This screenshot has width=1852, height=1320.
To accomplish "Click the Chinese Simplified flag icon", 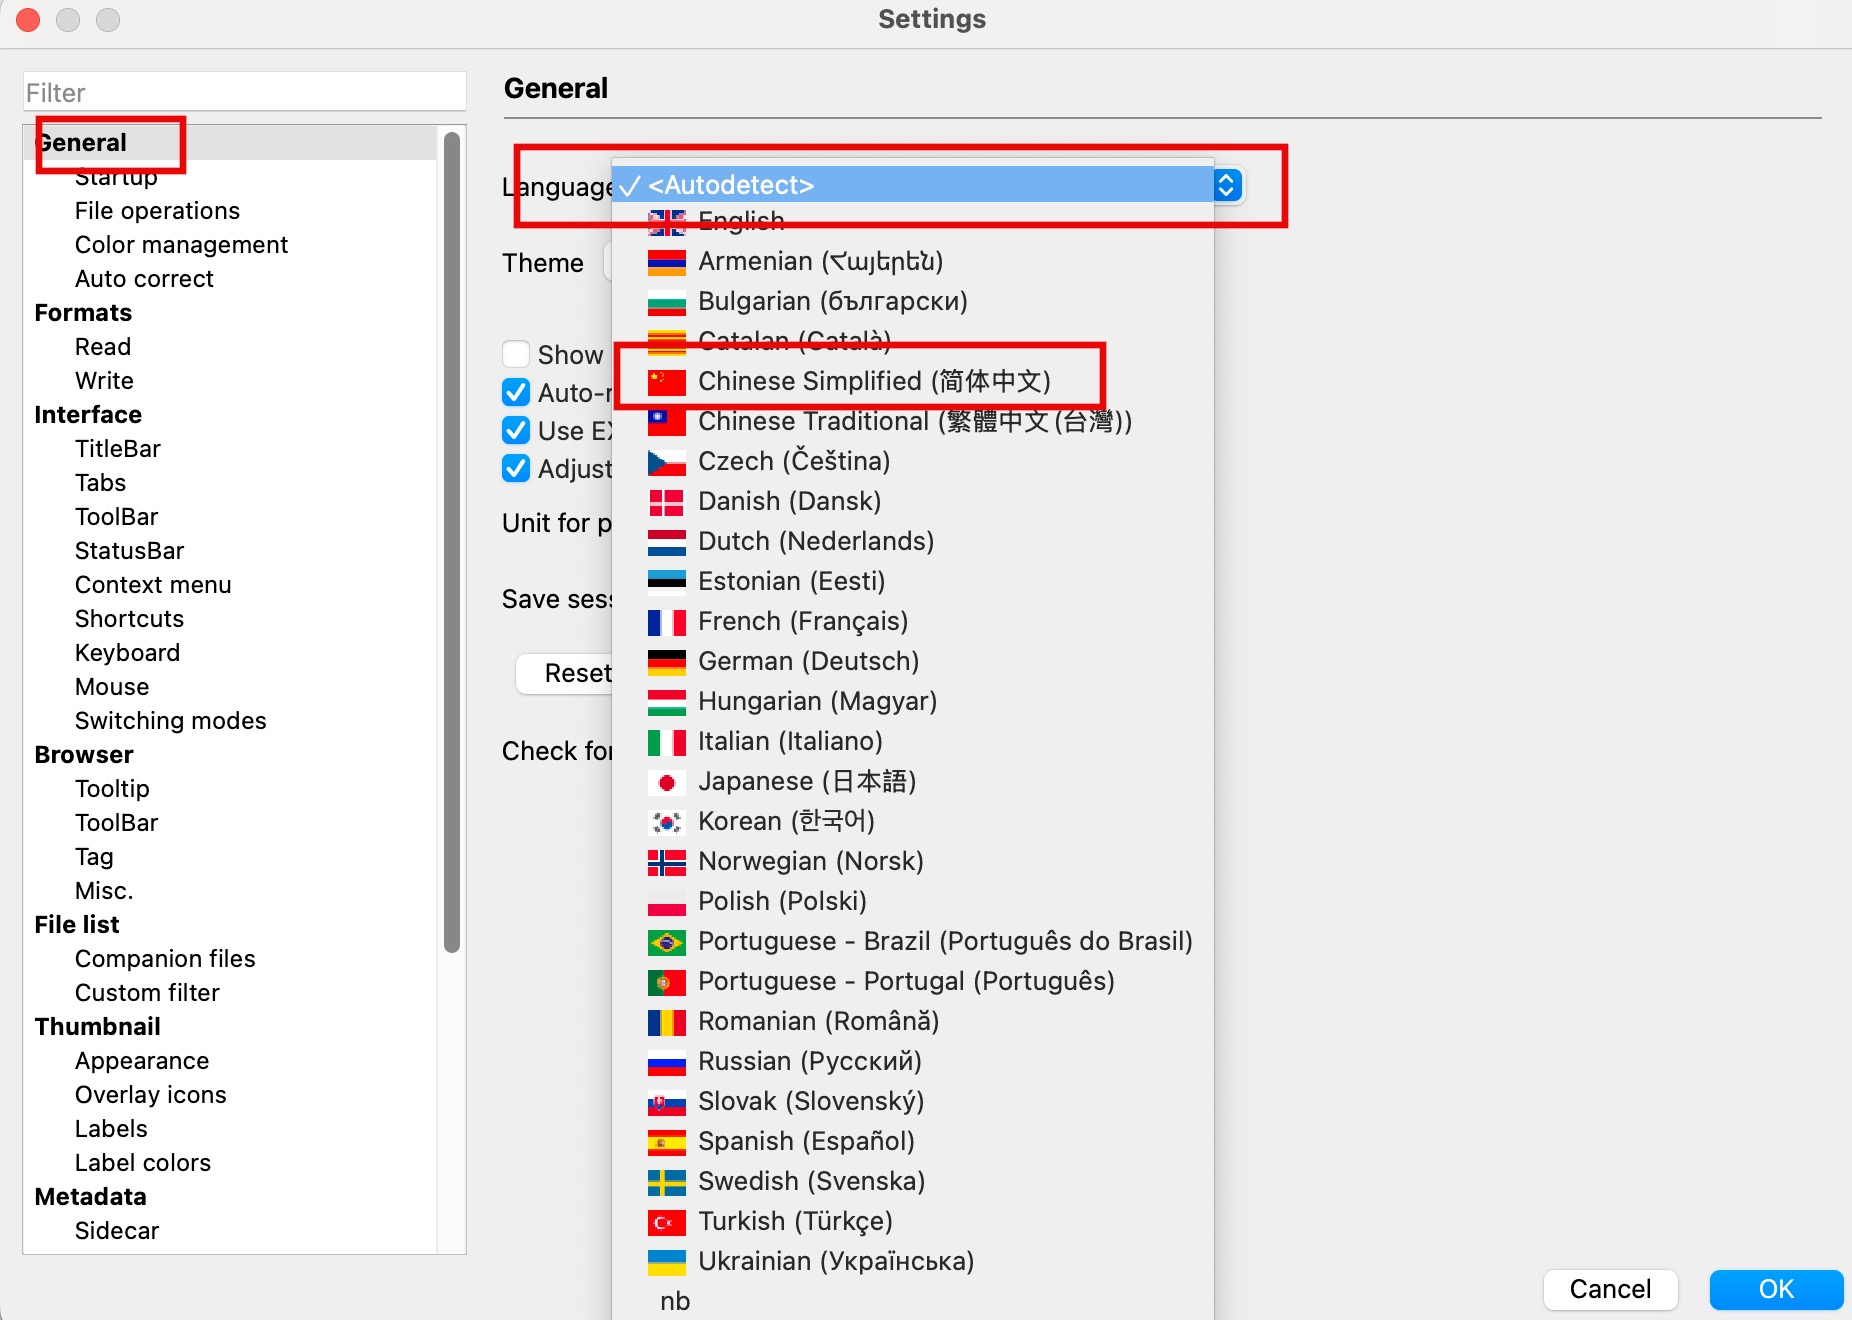I will coord(666,382).
